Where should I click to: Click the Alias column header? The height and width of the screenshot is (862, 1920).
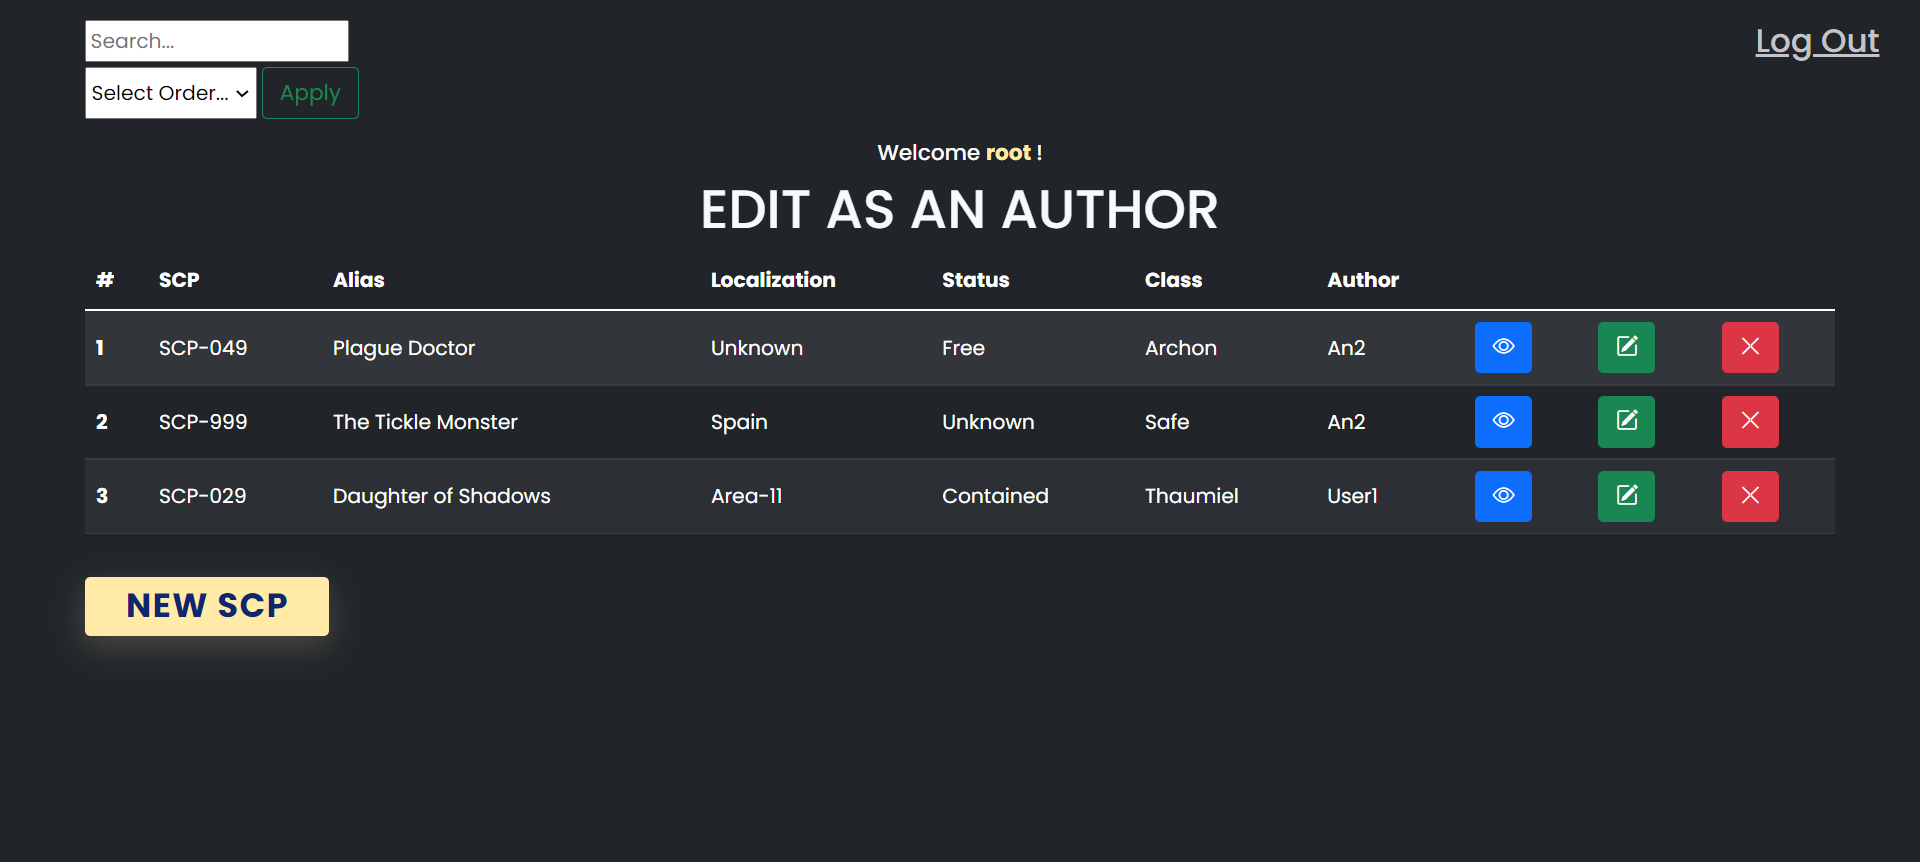pos(358,280)
